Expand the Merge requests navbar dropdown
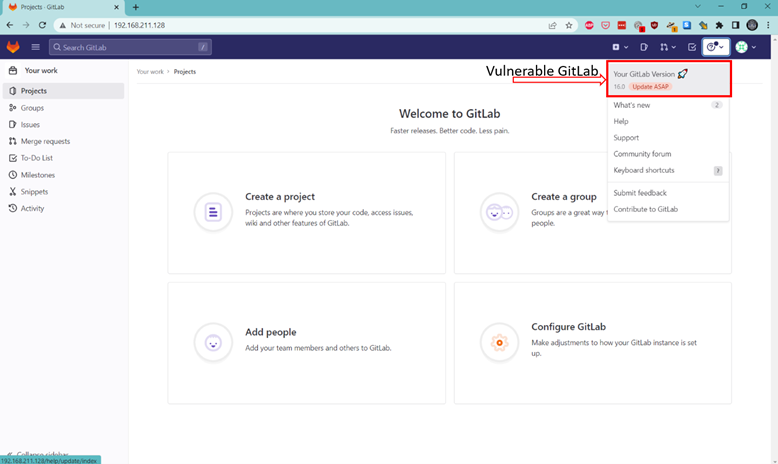 tap(667, 47)
